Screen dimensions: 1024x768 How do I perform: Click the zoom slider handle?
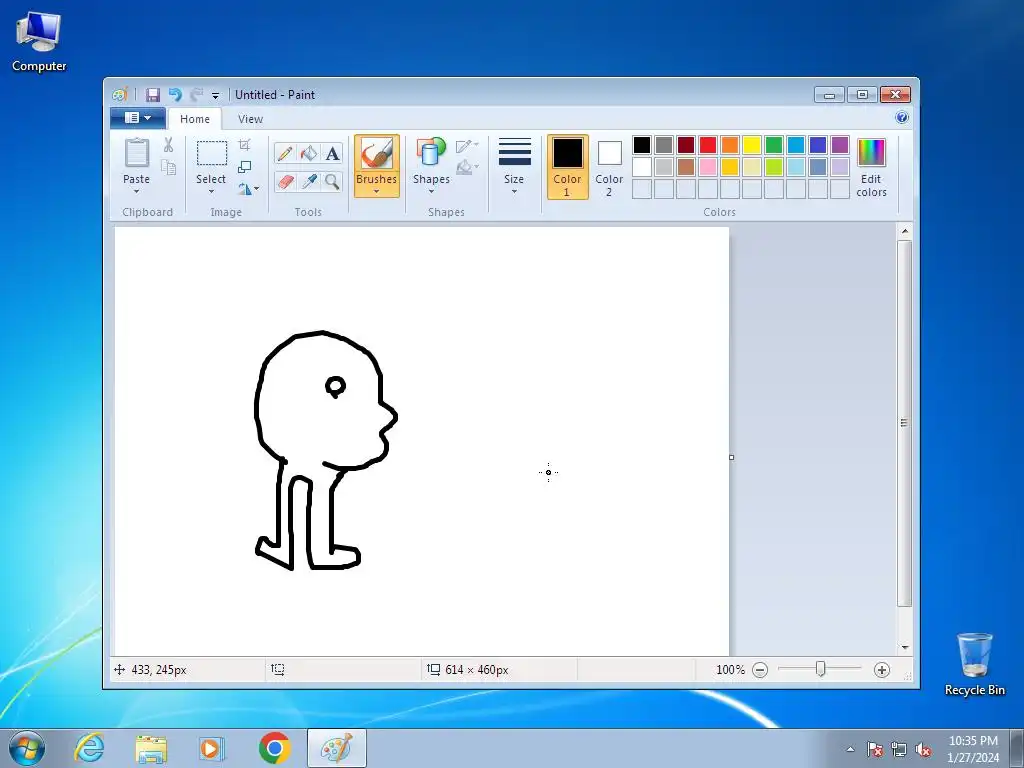click(821, 669)
